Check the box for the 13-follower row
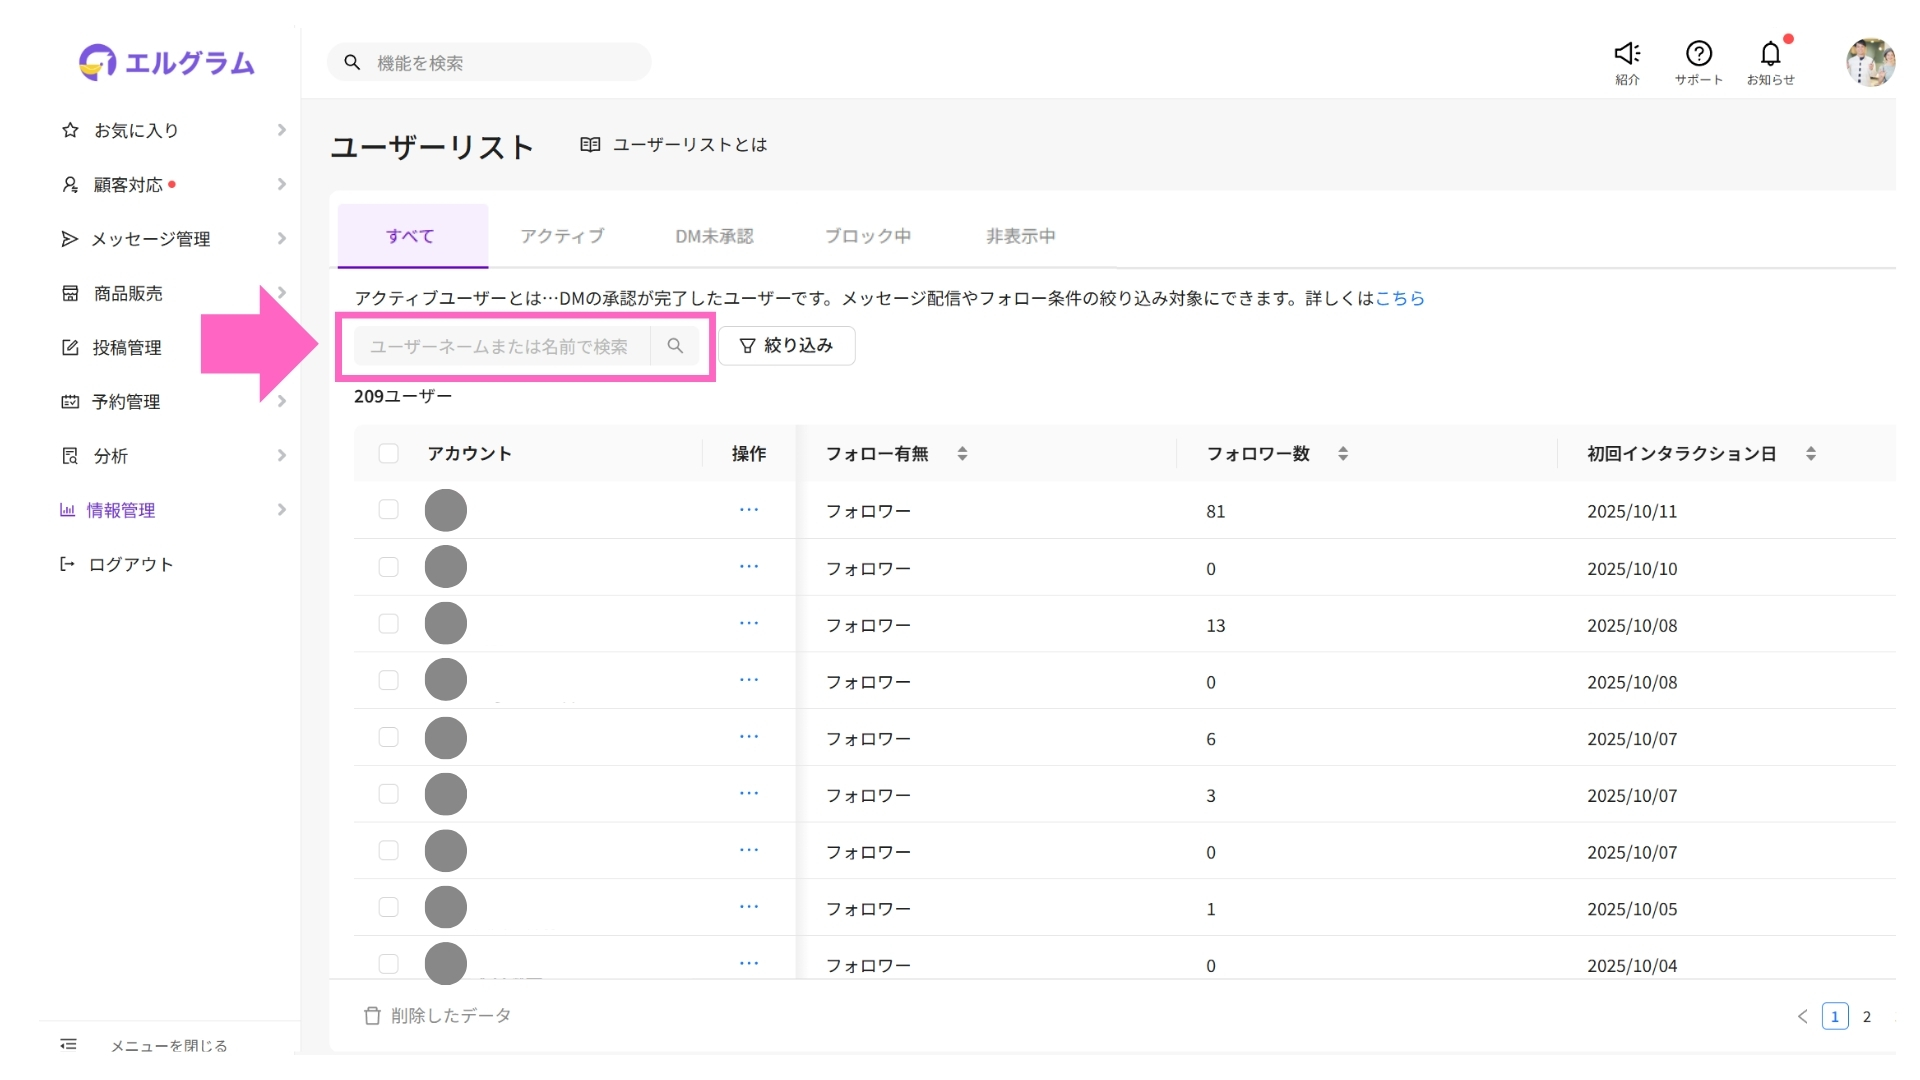1920x1080 pixels. click(x=389, y=624)
